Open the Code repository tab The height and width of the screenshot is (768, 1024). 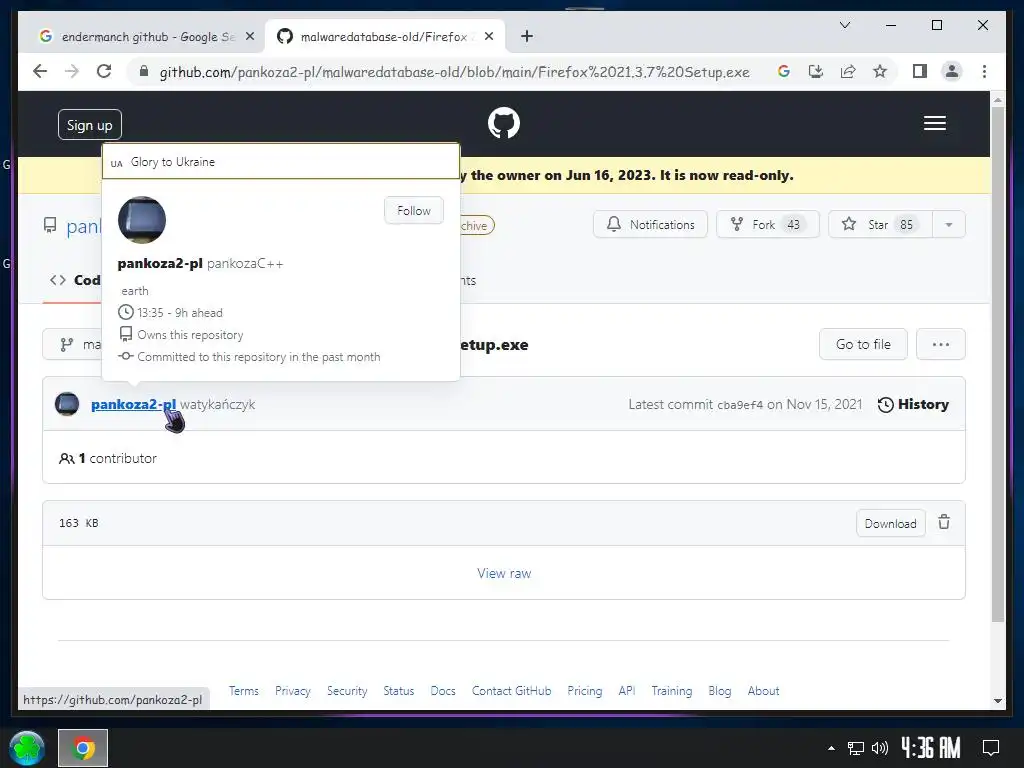75,280
